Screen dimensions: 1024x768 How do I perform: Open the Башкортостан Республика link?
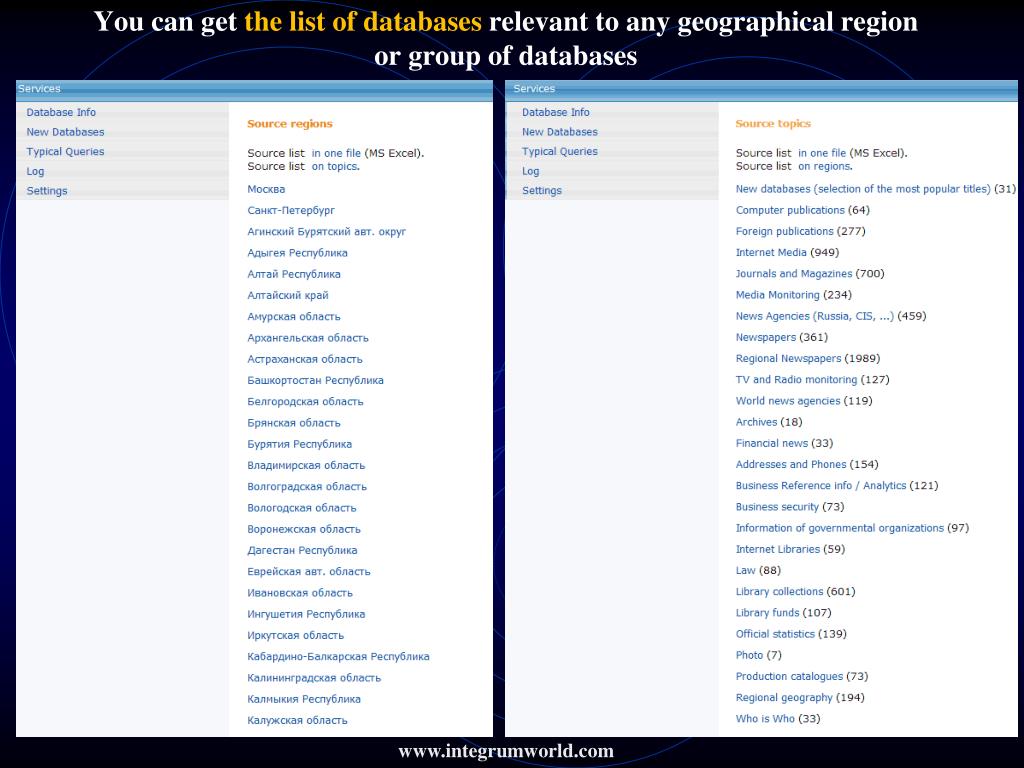point(315,380)
